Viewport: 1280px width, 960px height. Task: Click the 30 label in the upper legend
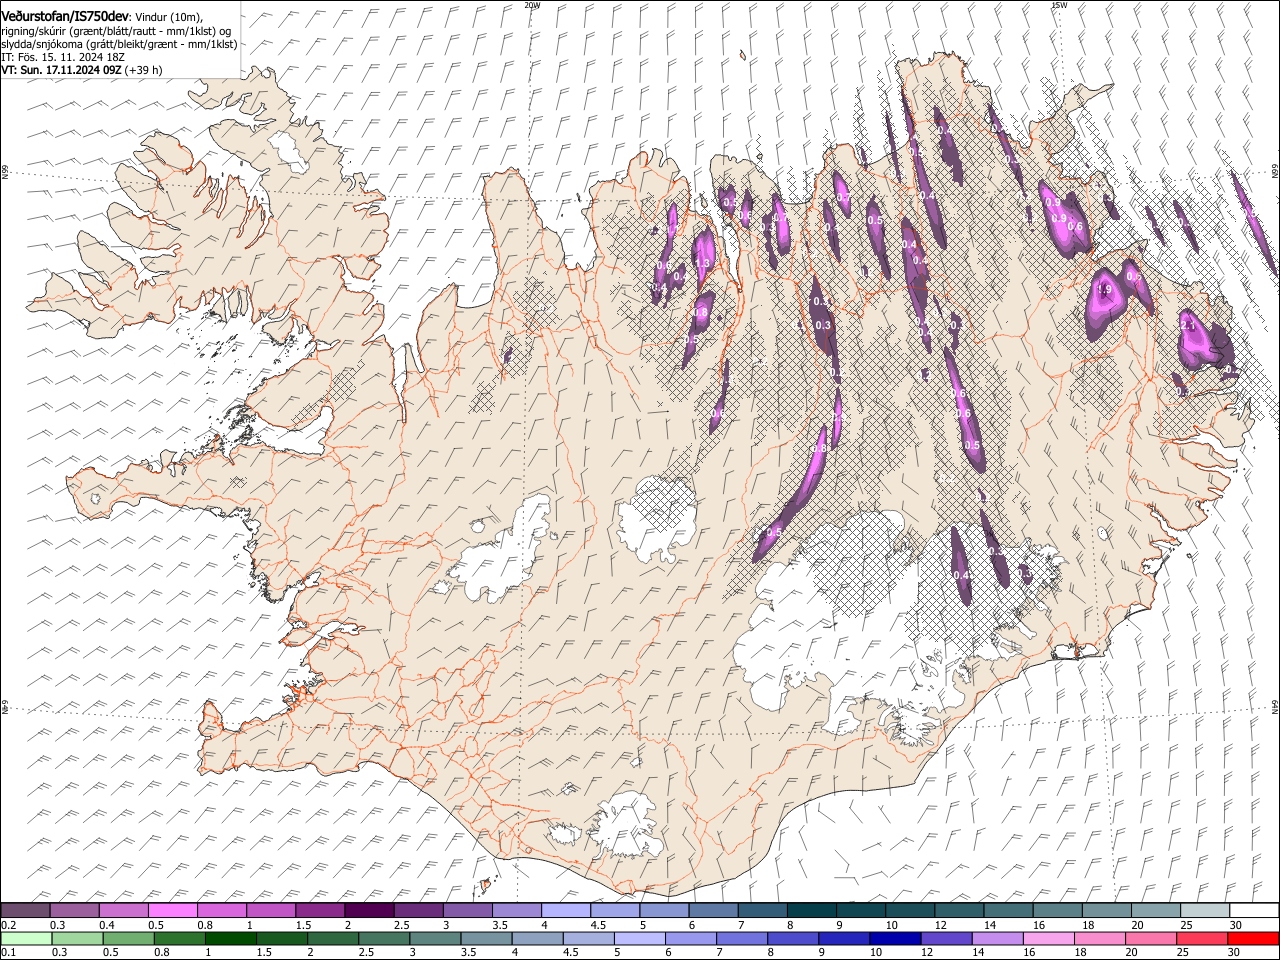click(x=1236, y=925)
